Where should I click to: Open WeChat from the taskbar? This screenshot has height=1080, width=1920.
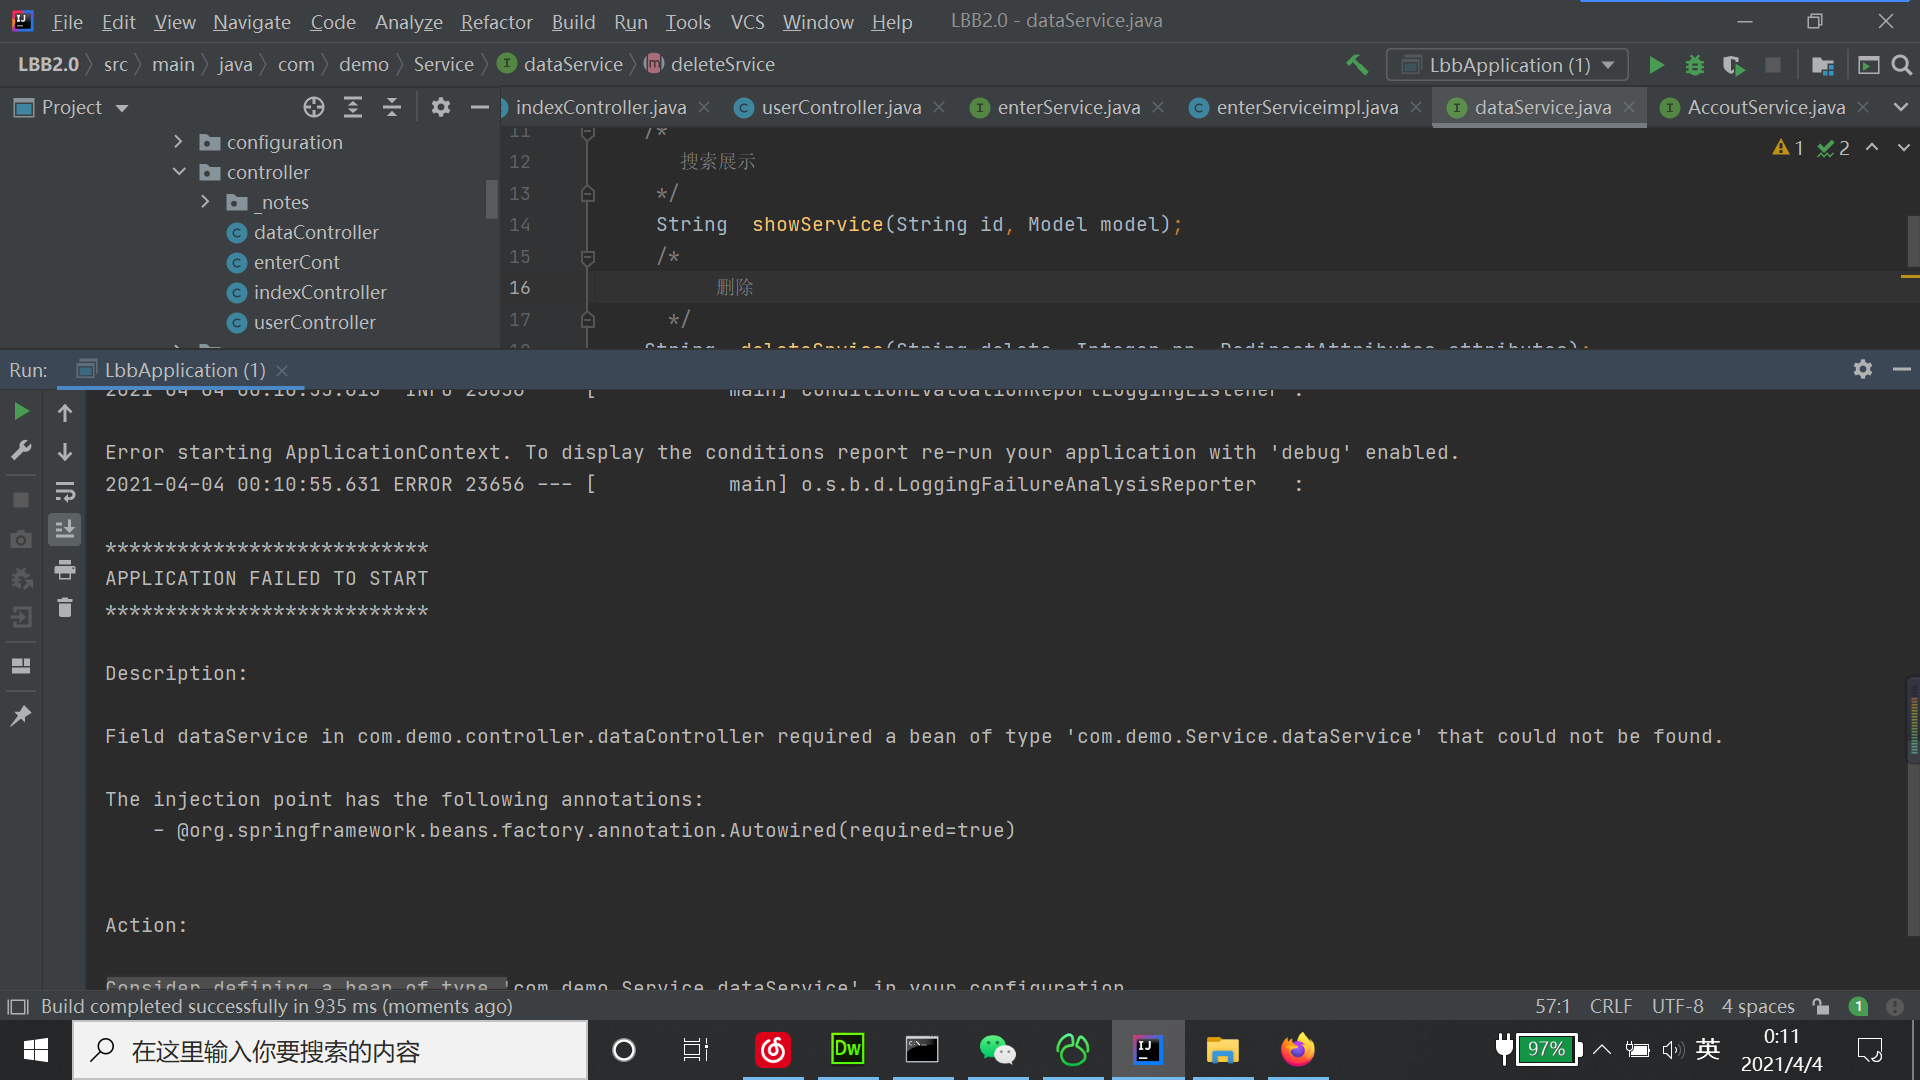tap(997, 1050)
